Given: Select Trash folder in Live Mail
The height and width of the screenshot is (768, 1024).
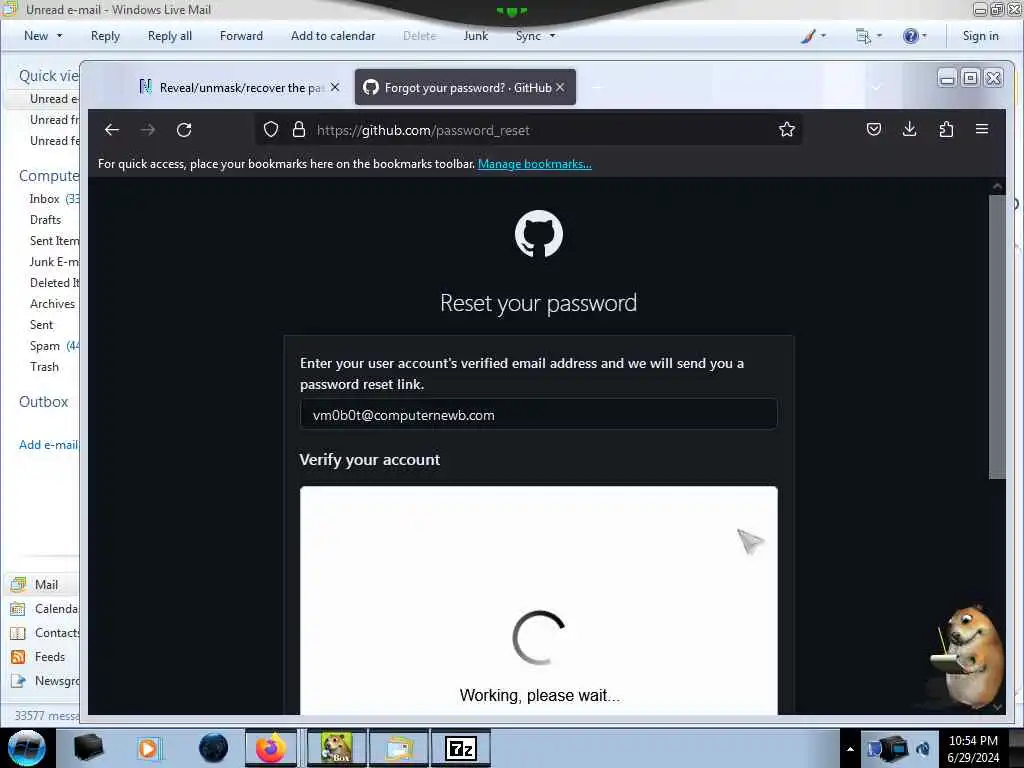Looking at the screenshot, I should click(x=44, y=366).
